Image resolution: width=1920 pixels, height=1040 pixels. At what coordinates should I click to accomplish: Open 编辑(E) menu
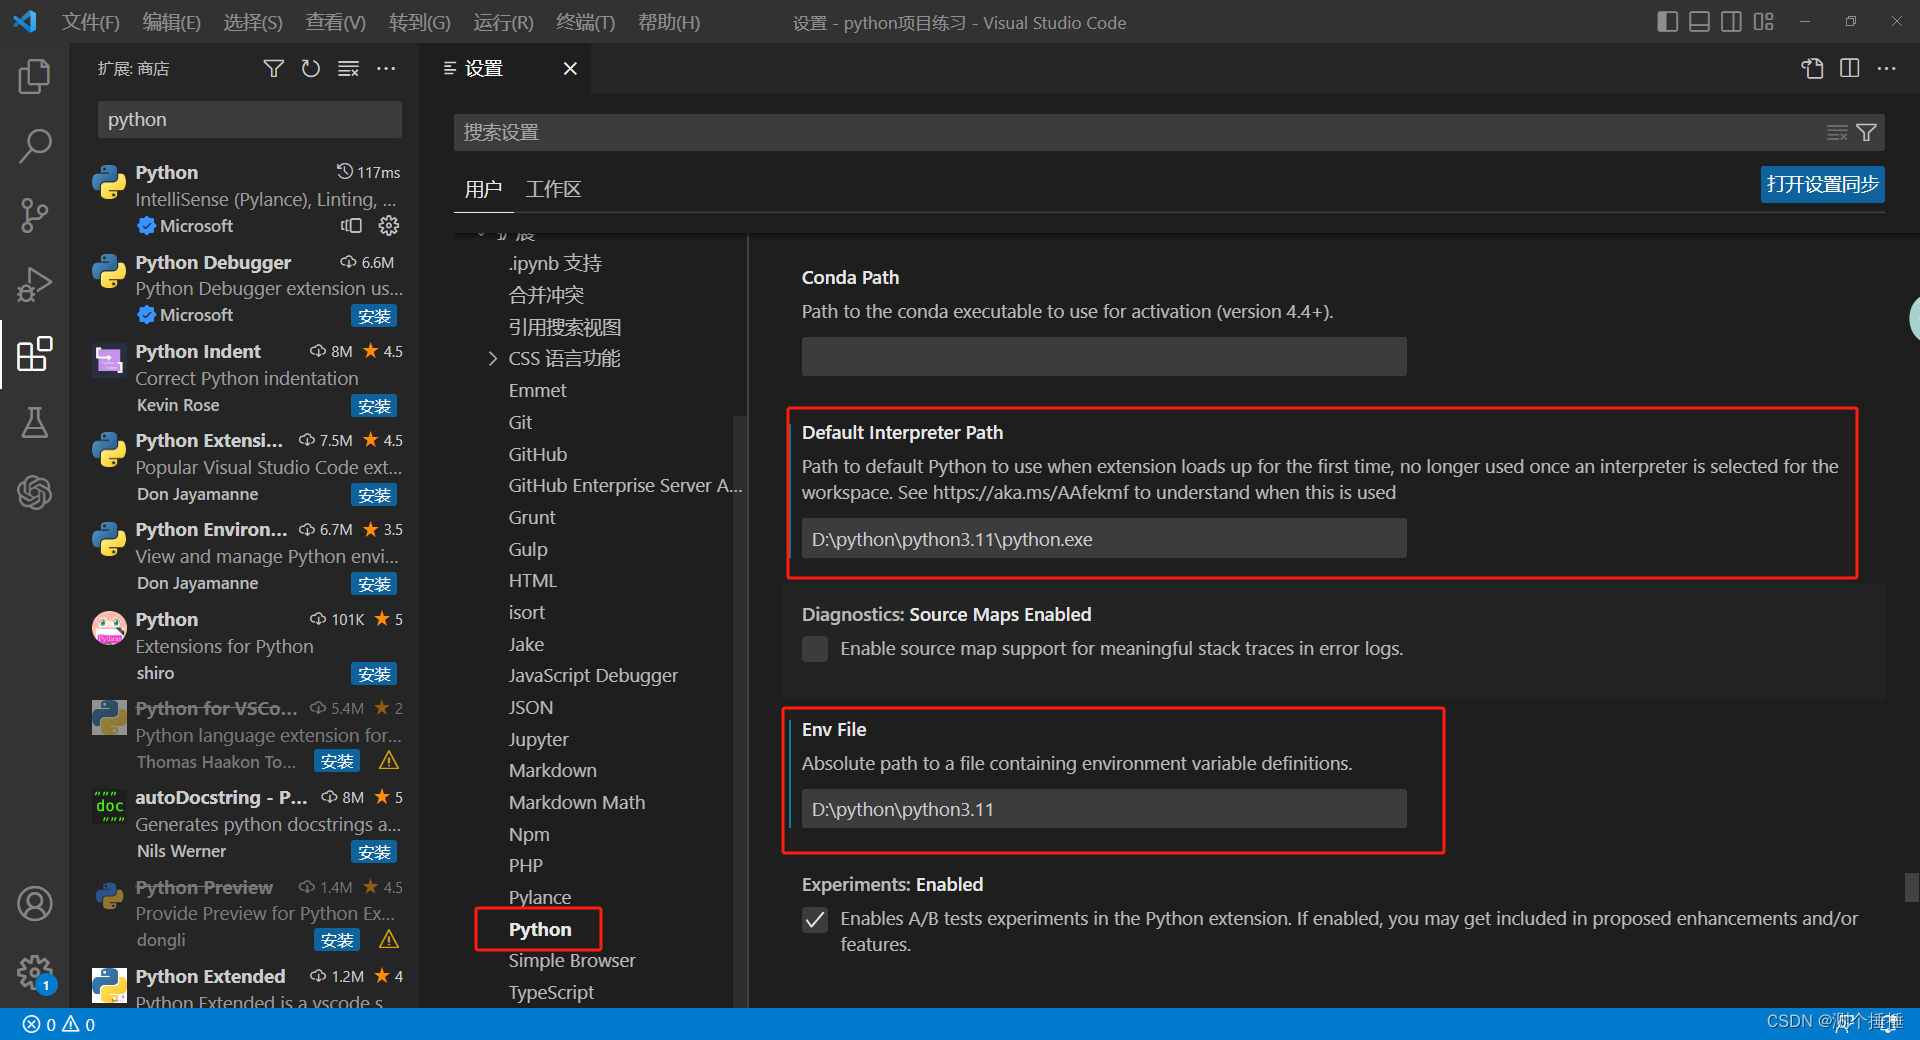coord(172,22)
